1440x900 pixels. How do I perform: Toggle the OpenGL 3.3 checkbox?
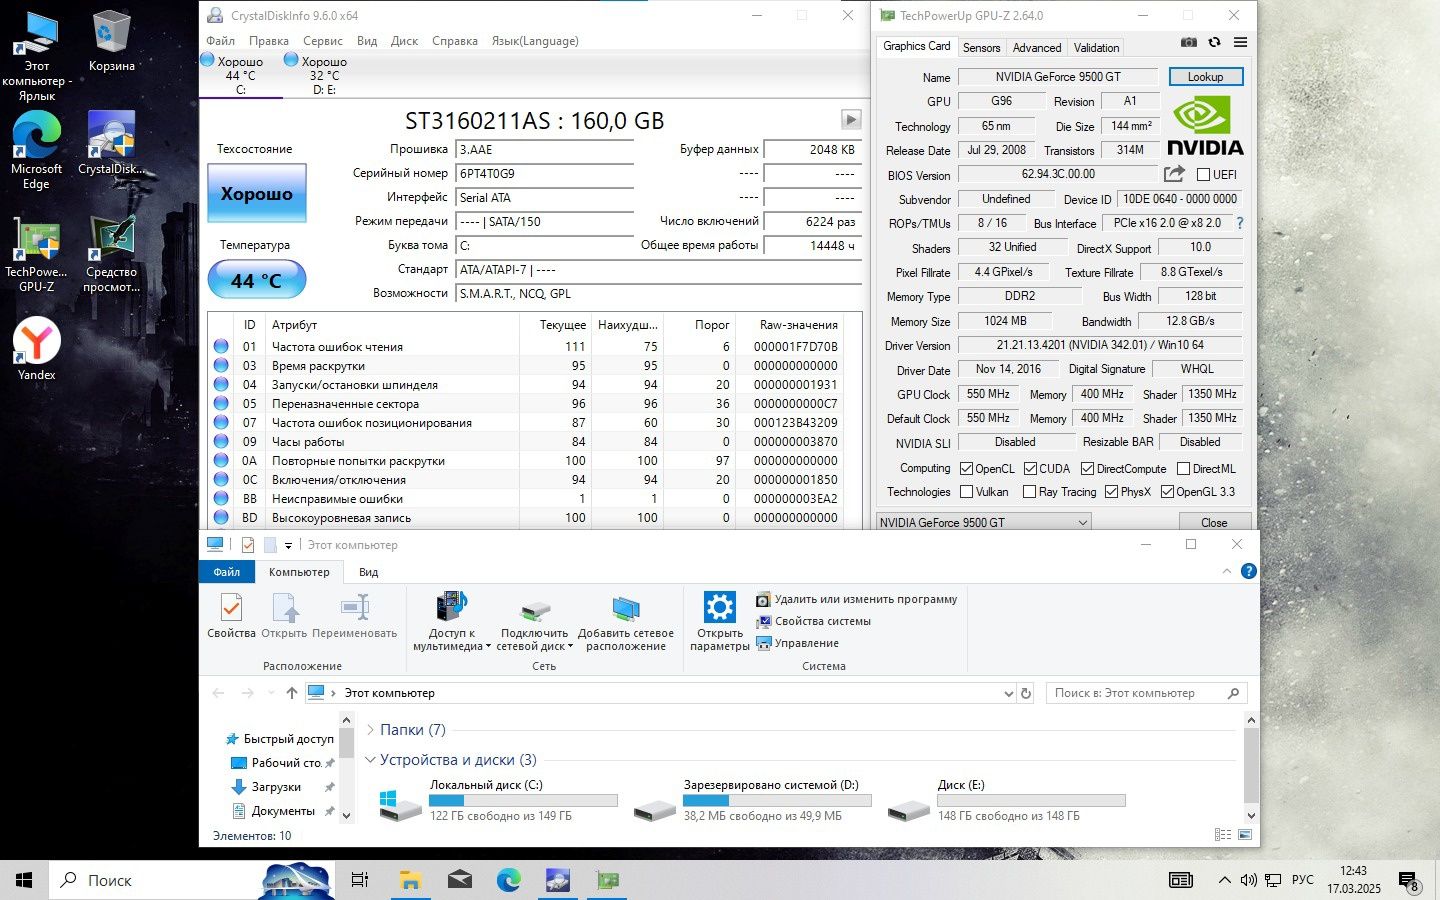pyautogui.click(x=1167, y=491)
